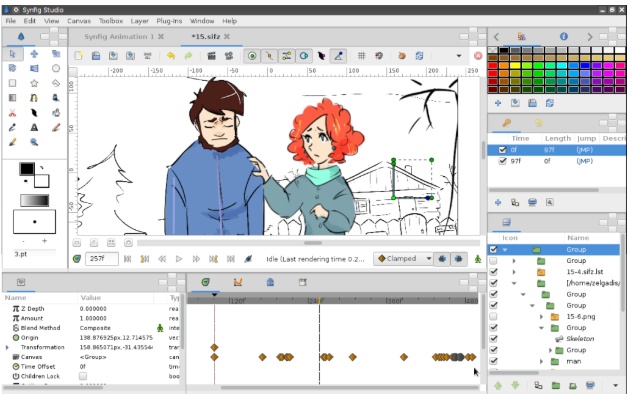
Task: Toggle the animation mode icon
Action: (478, 259)
